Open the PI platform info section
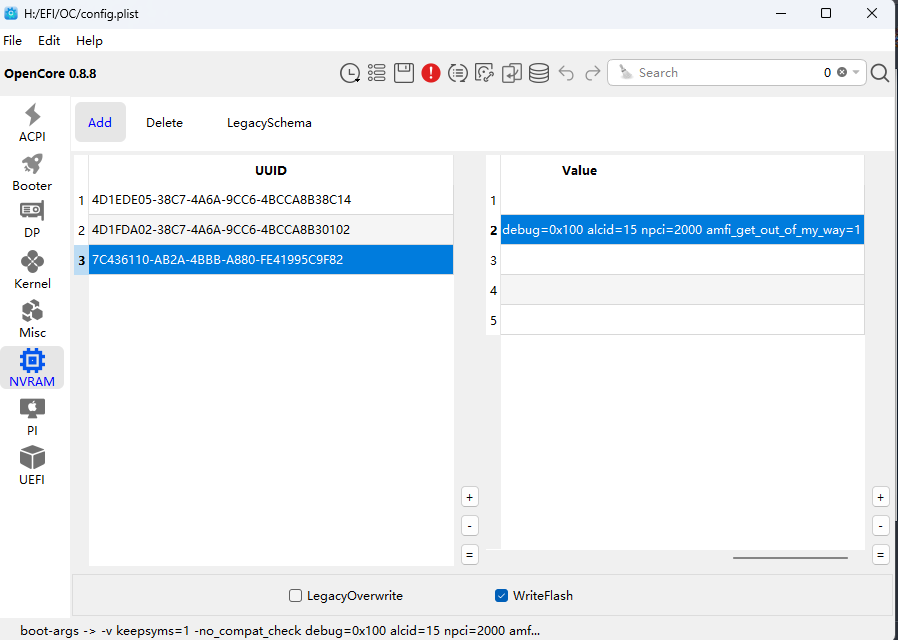 tap(32, 416)
